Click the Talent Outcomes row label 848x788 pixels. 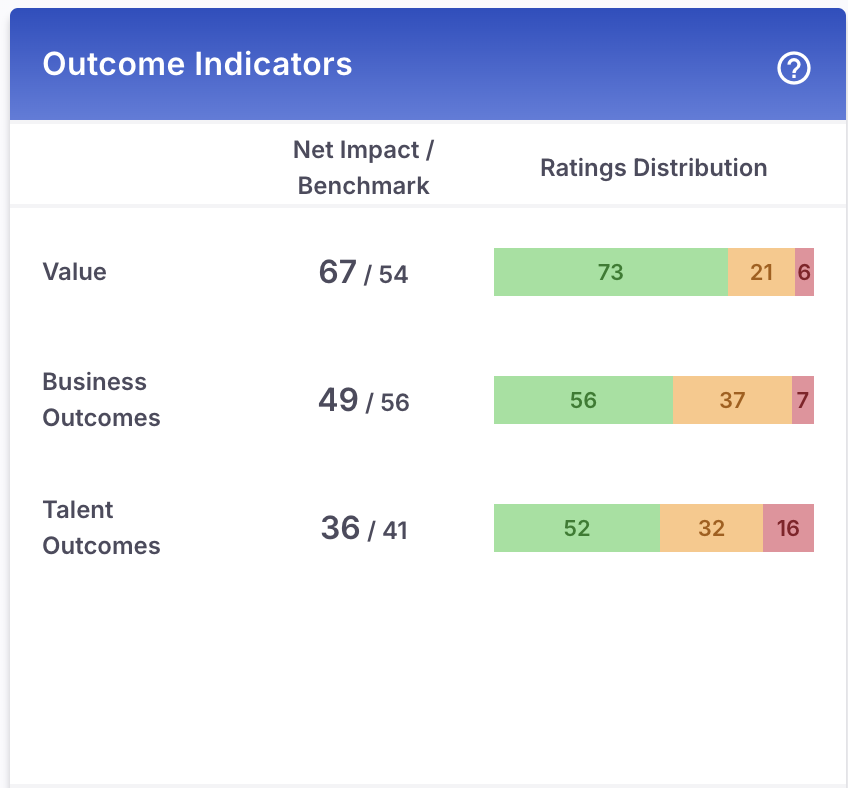[101, 528]
